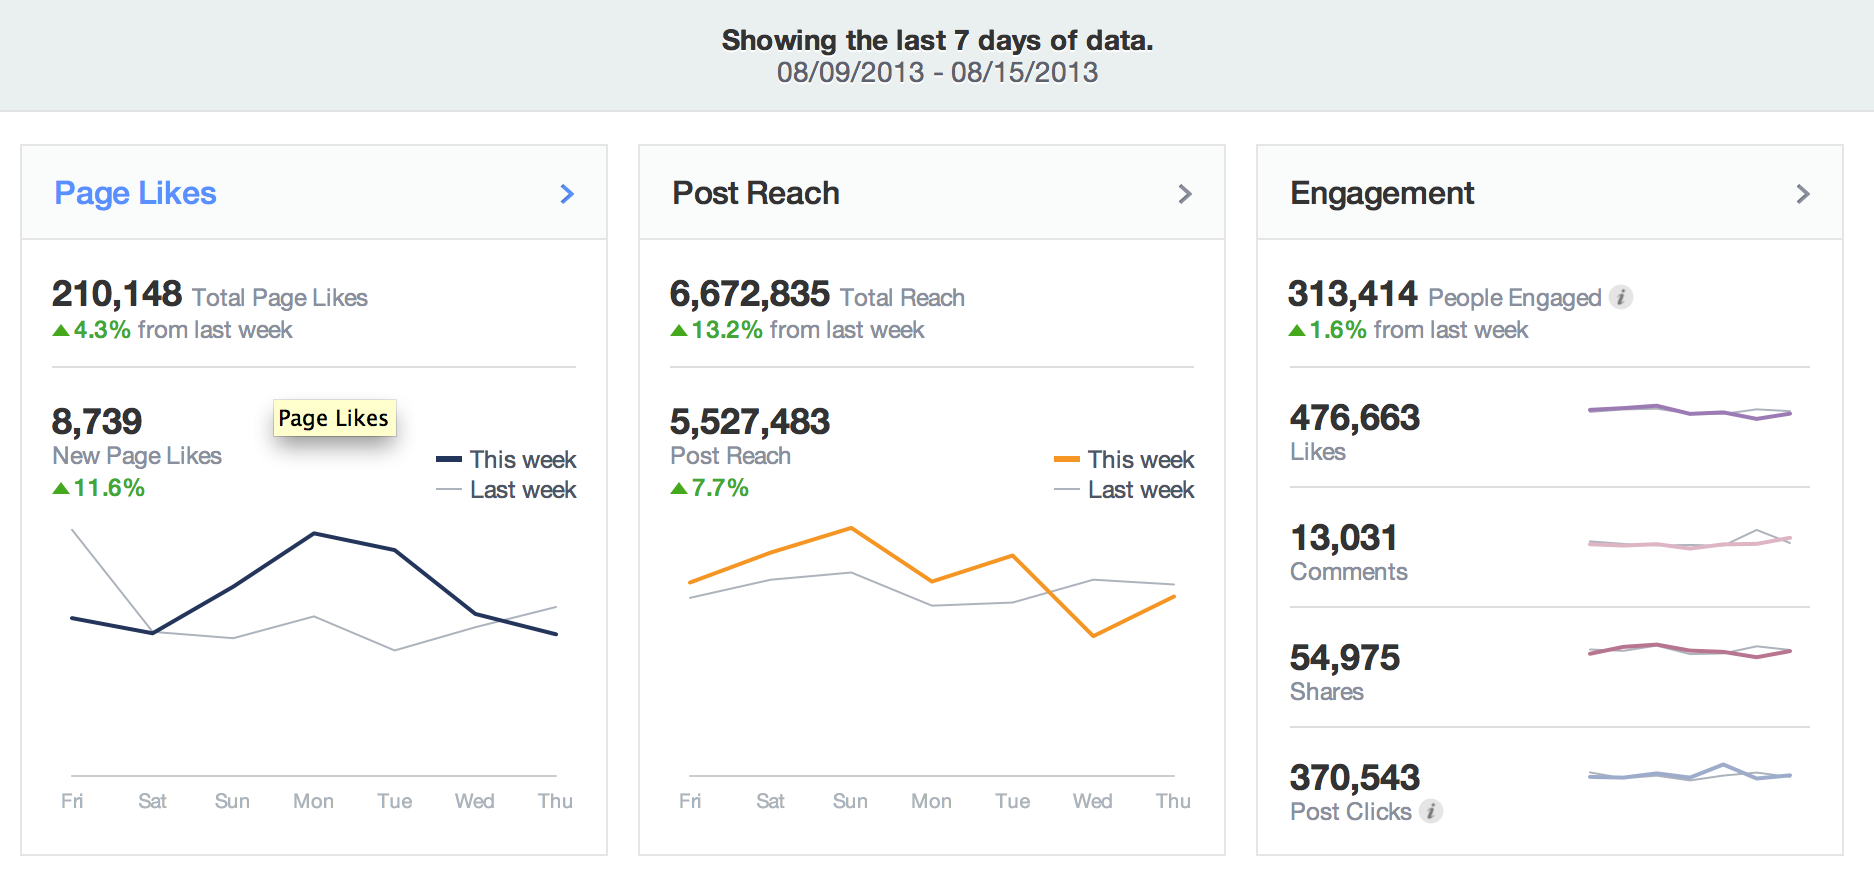
Task: Open the Page Likes header link
Action: pyautogui.click(x=135, y=193)
